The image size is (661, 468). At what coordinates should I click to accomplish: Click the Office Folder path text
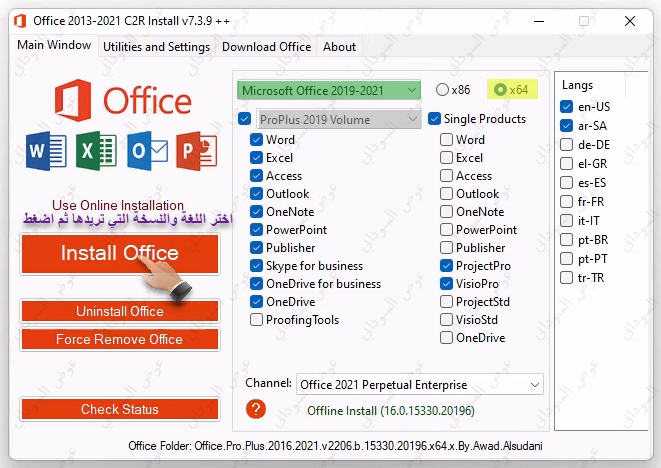pyautogui.click(x=335, y=446)
